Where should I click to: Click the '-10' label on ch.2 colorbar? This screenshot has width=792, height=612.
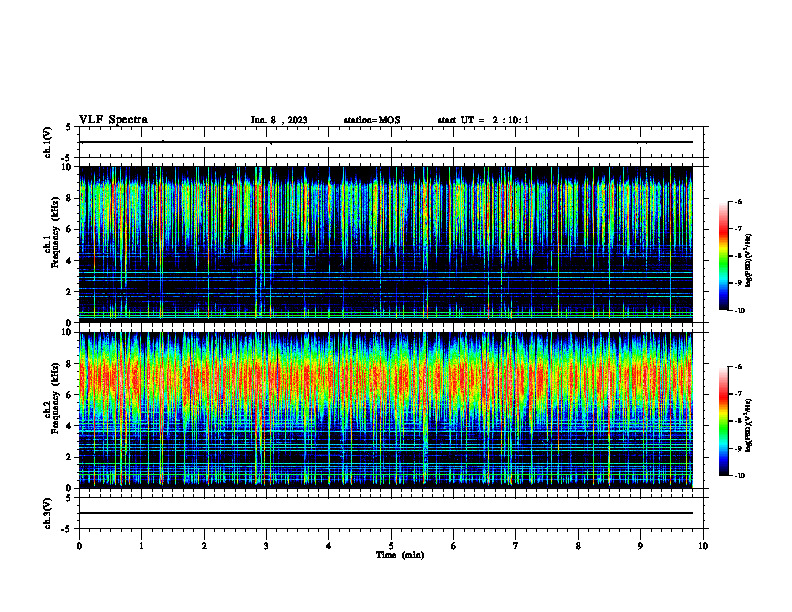pos(740,476)
